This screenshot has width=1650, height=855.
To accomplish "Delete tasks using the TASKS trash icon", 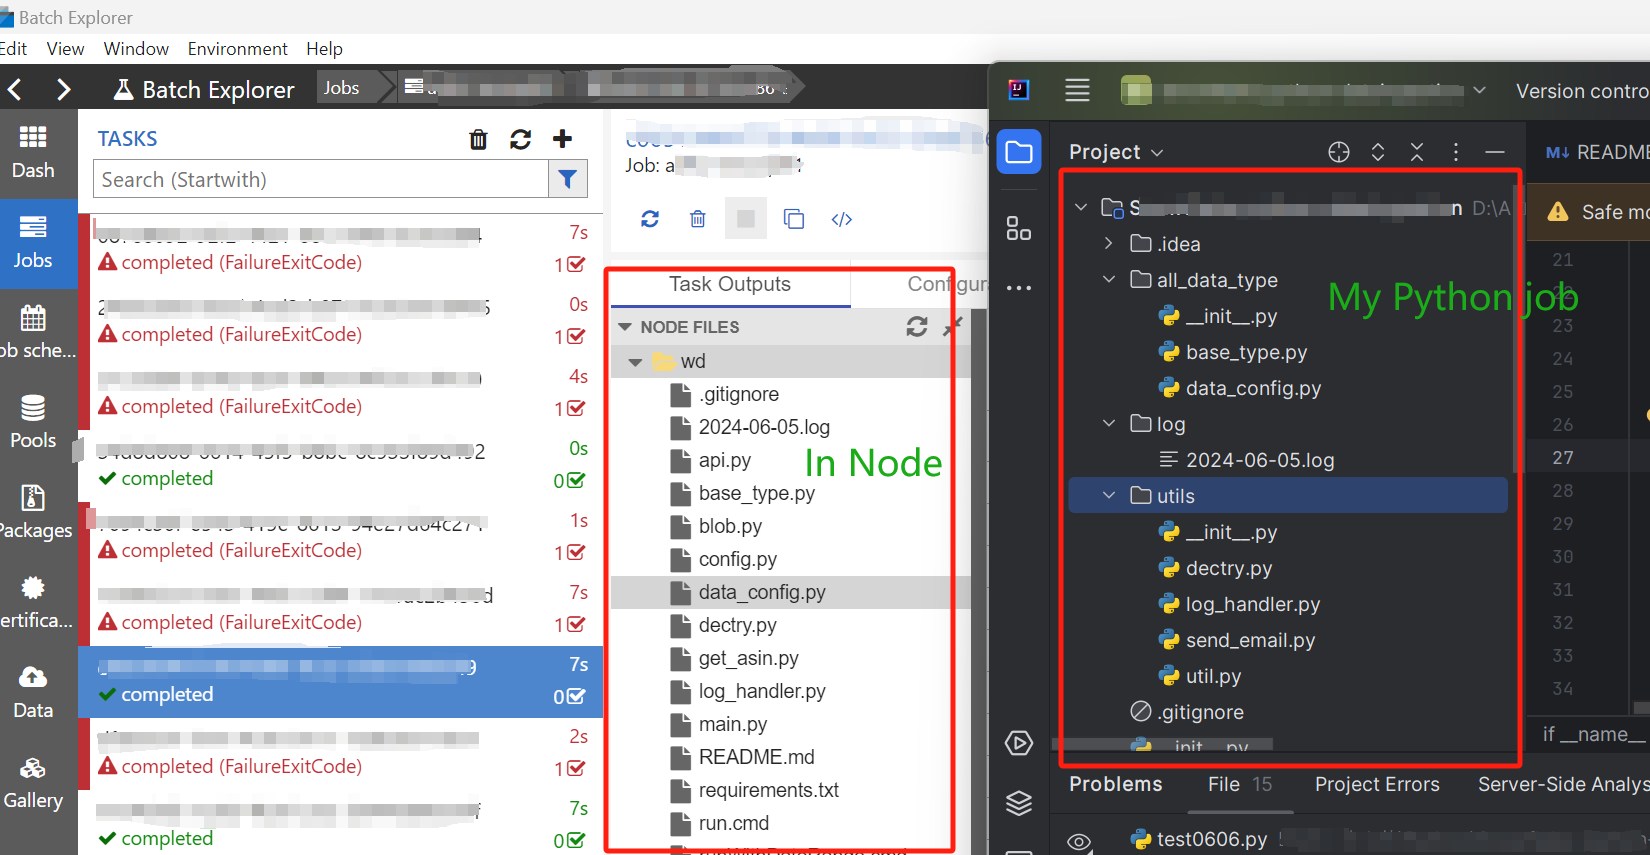I will click(478, 139).
